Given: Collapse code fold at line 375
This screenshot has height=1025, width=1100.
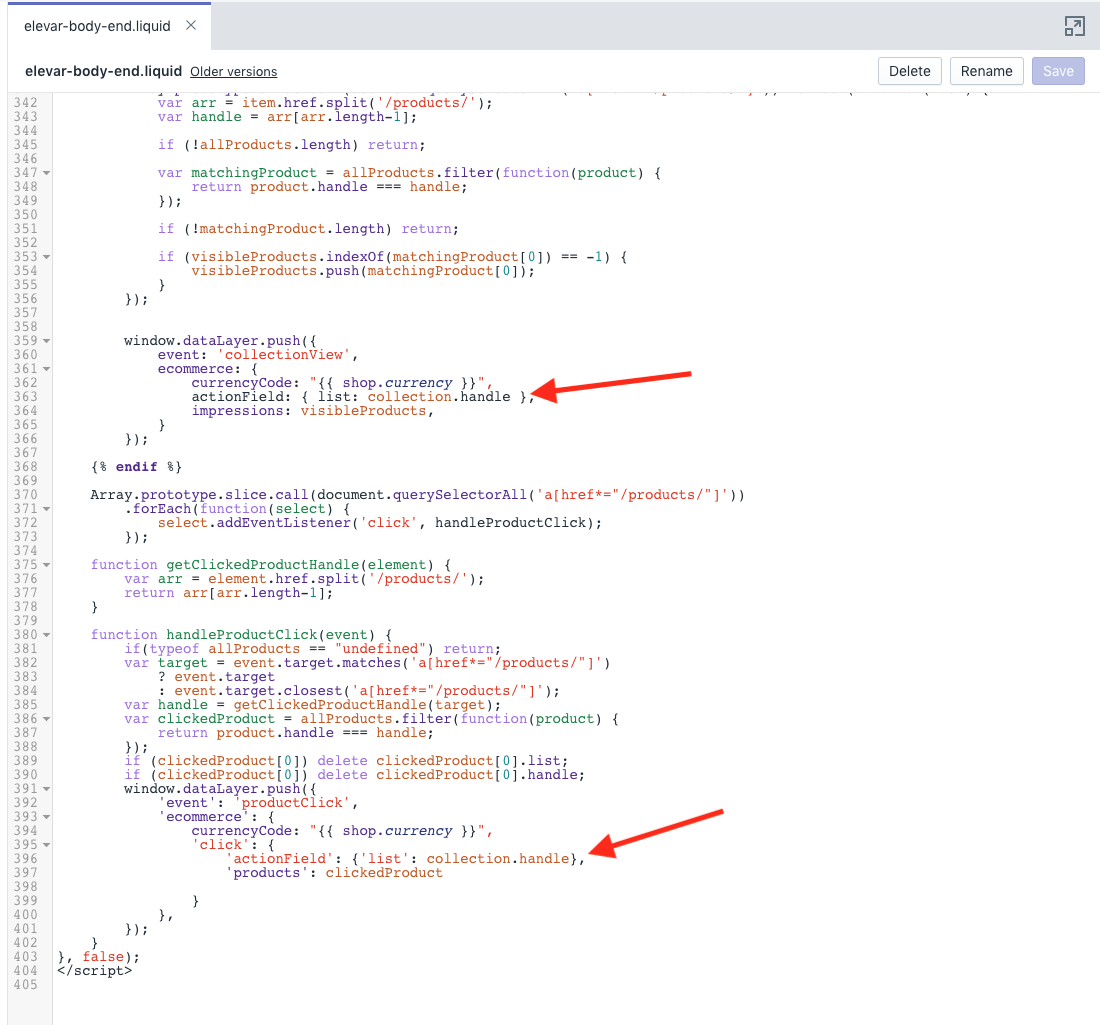Looking at the screenshot, I should coord(46,565).
